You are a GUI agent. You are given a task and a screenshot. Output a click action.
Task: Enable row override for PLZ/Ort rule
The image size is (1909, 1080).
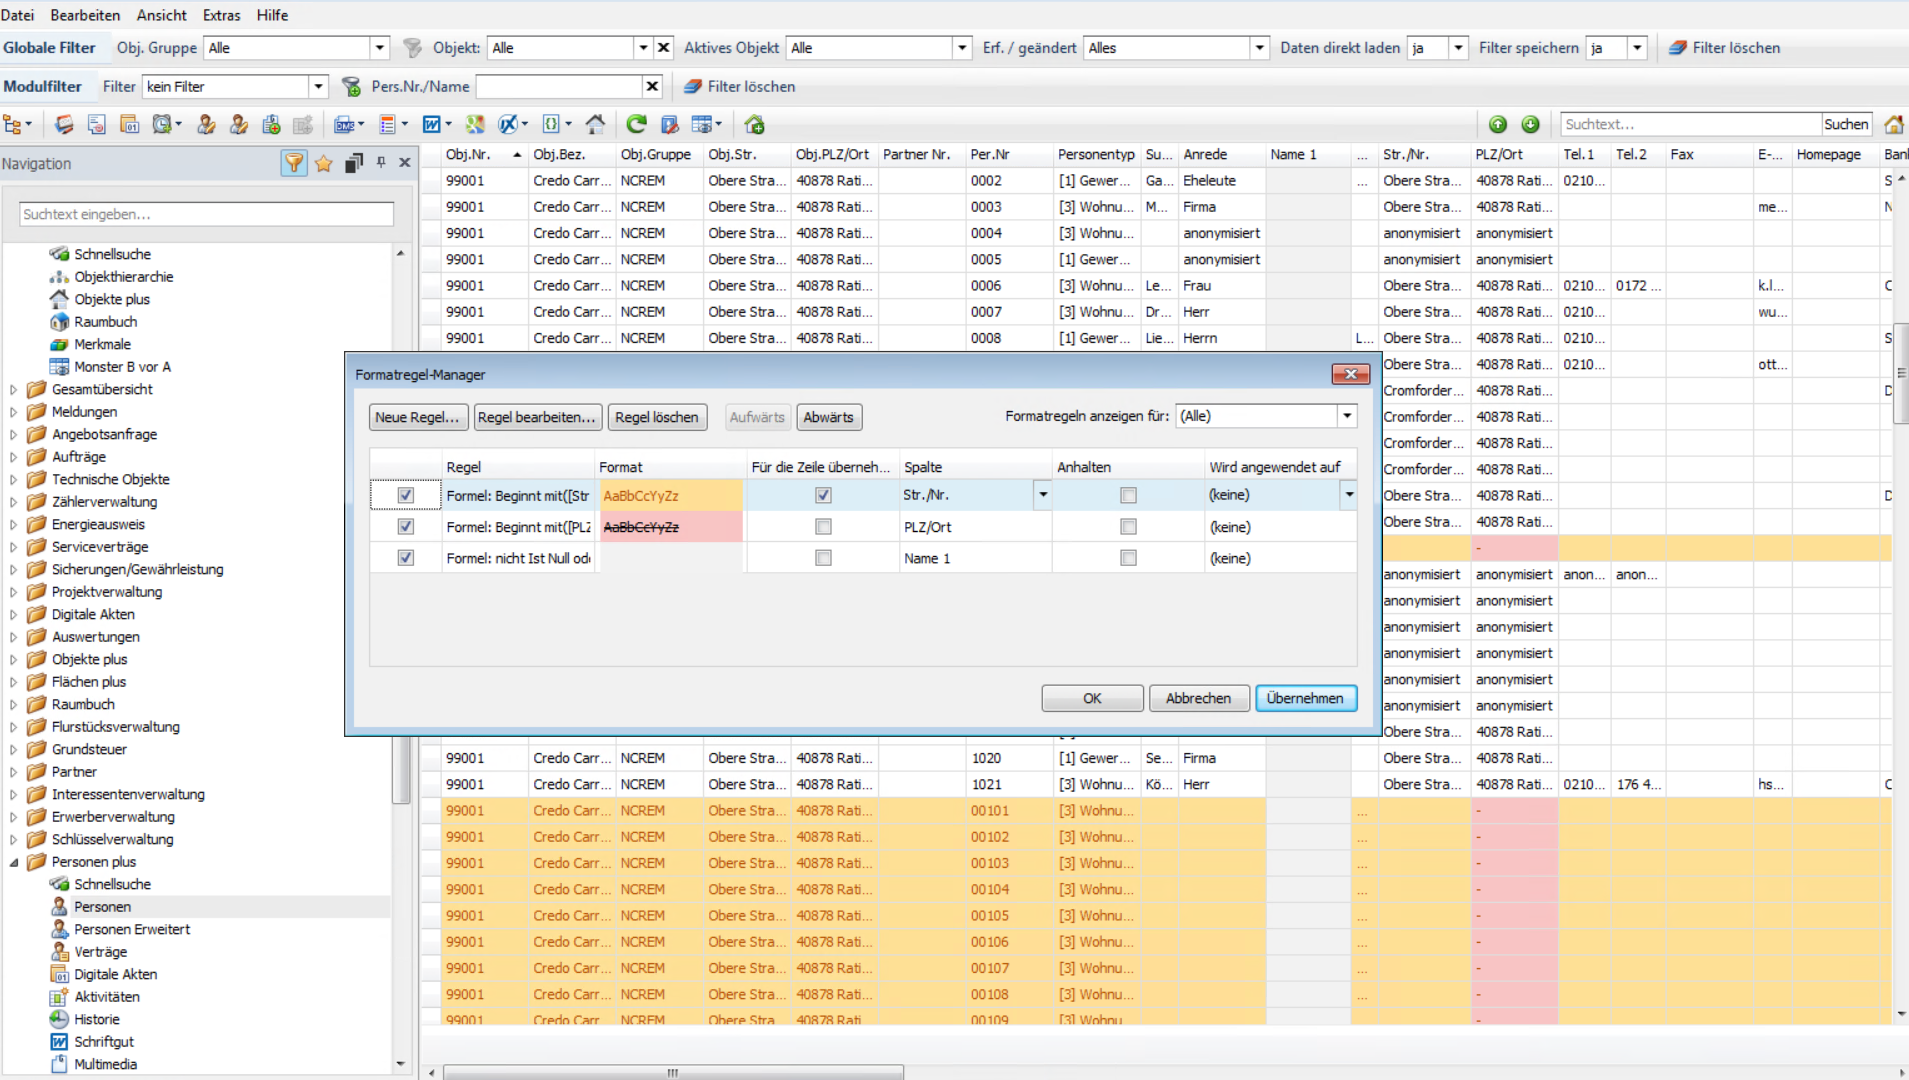coord(823,527)
